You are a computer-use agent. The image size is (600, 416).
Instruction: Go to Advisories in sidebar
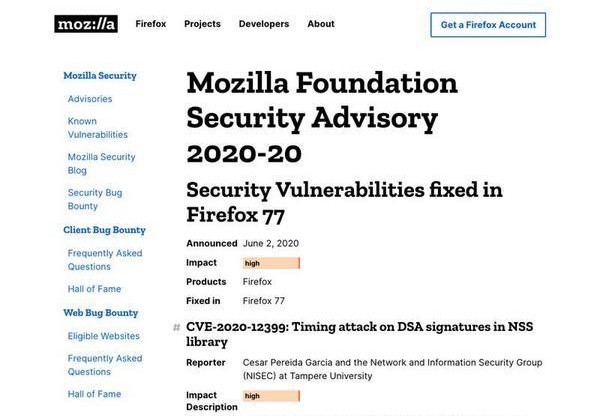tap(90, 99)
